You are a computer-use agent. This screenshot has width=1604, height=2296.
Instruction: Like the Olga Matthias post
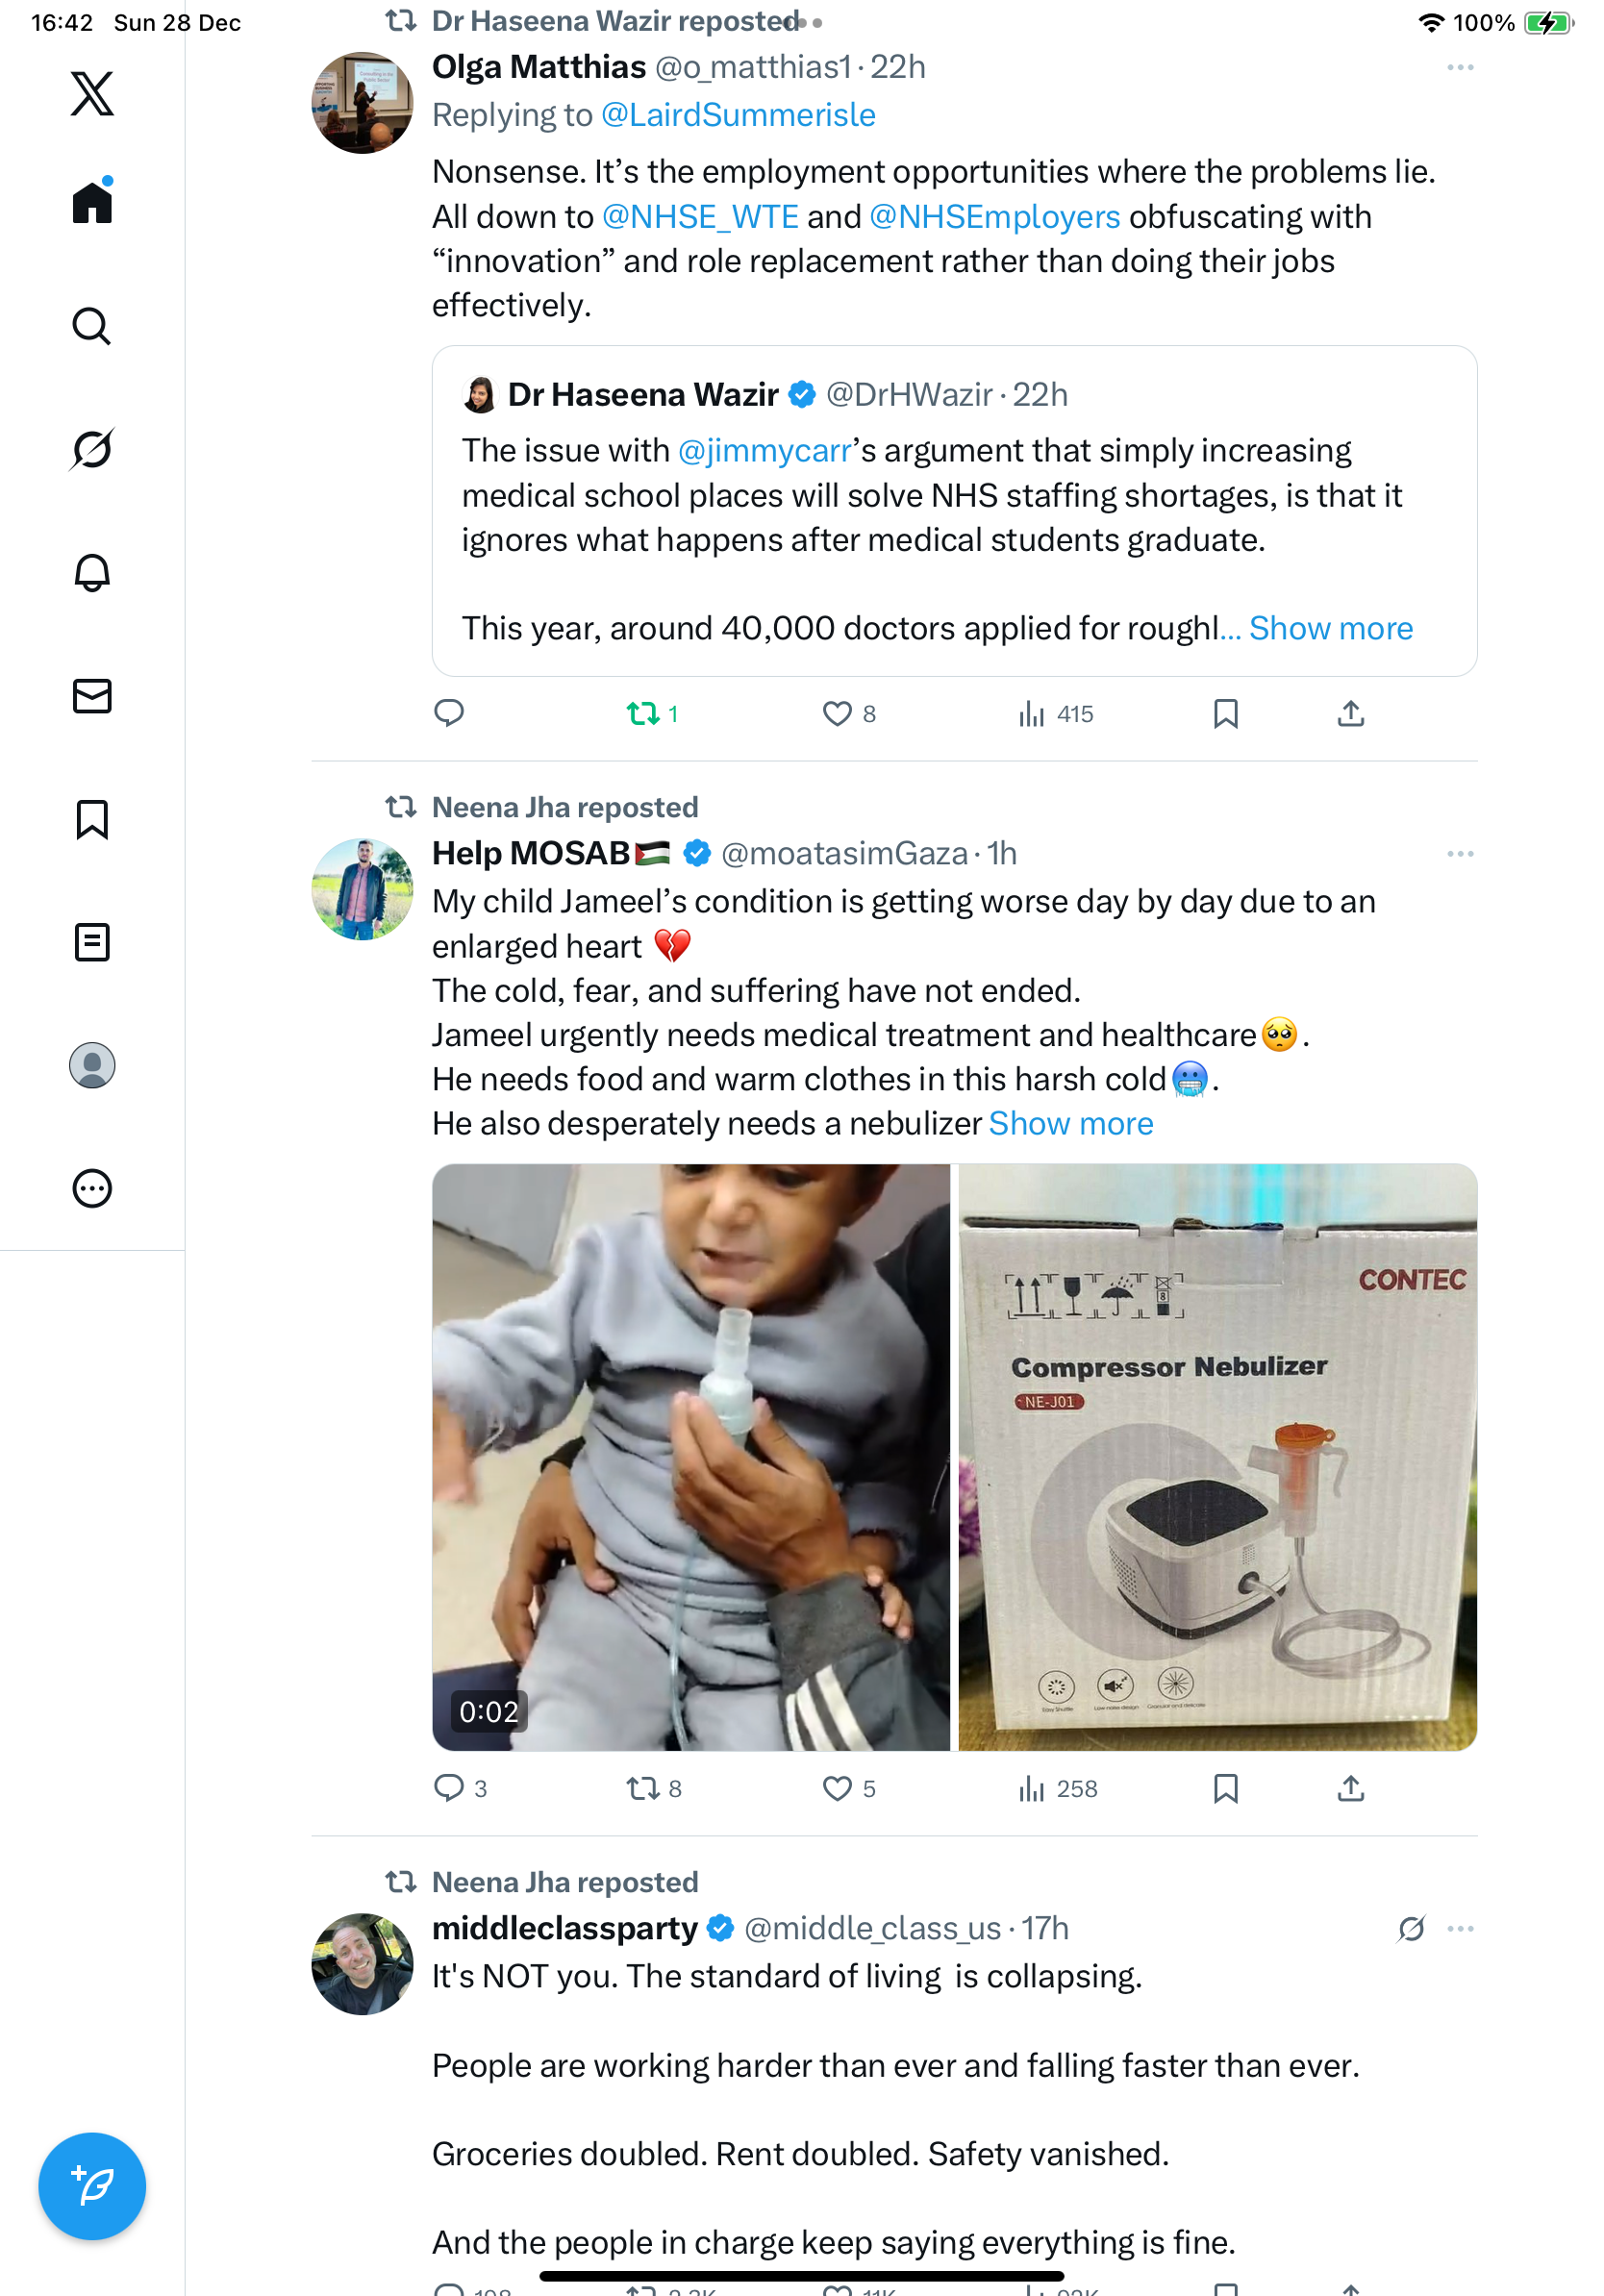[x=836, y=714]
